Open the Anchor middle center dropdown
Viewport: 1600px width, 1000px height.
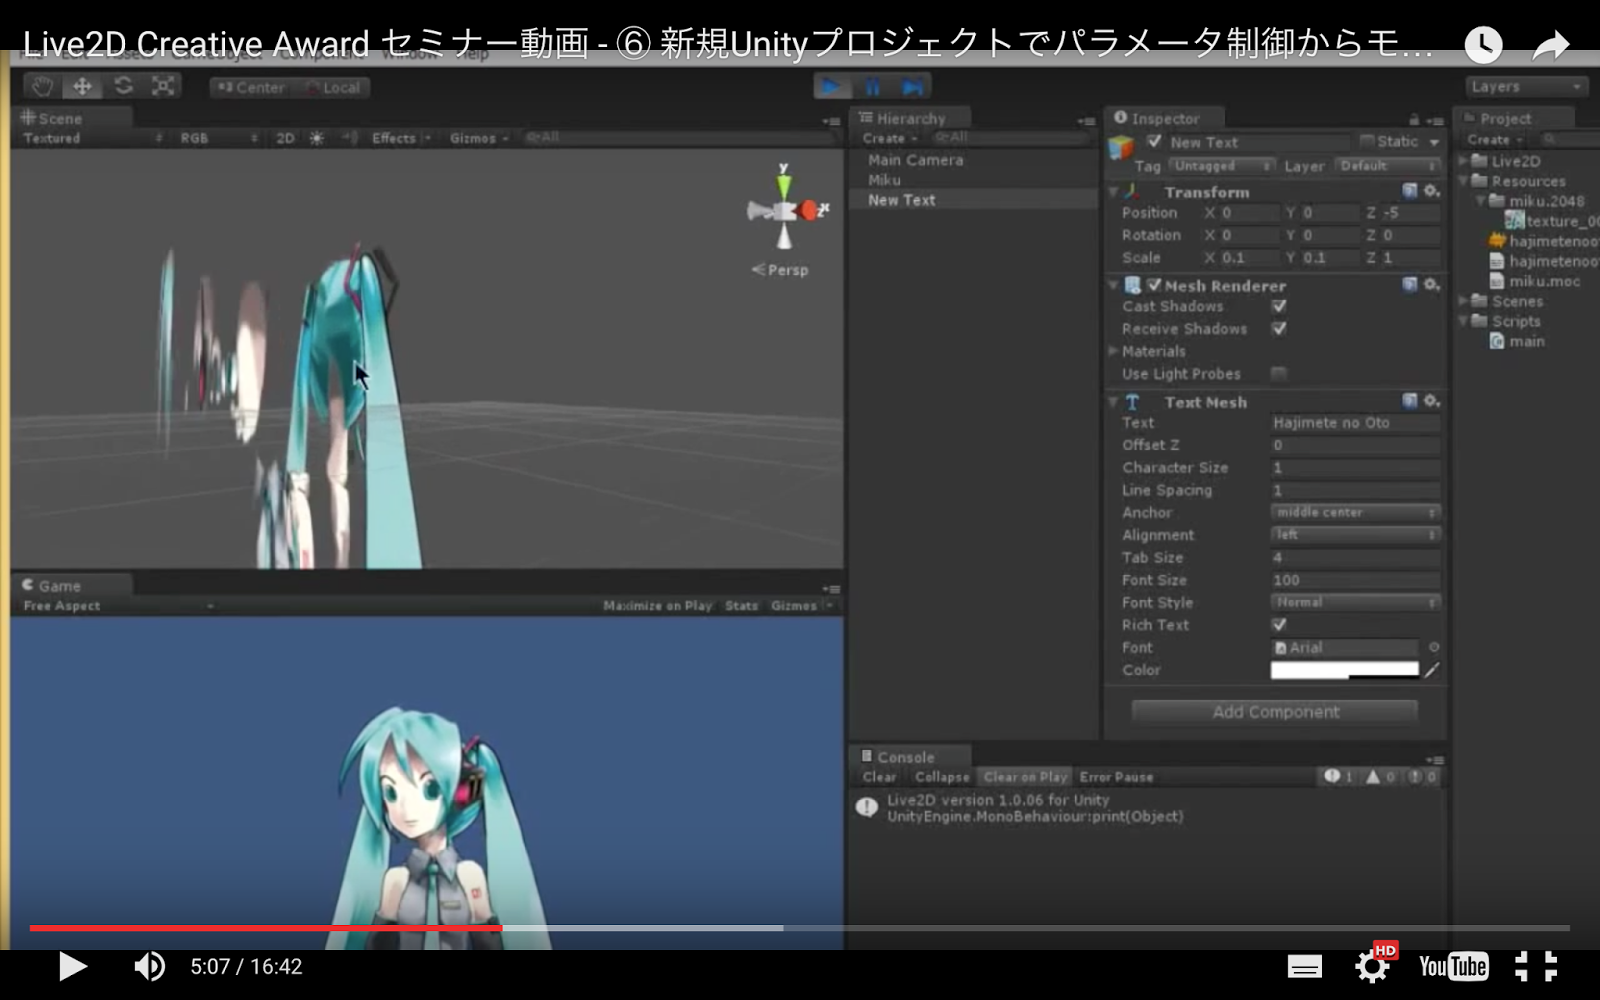(1356, 512)
